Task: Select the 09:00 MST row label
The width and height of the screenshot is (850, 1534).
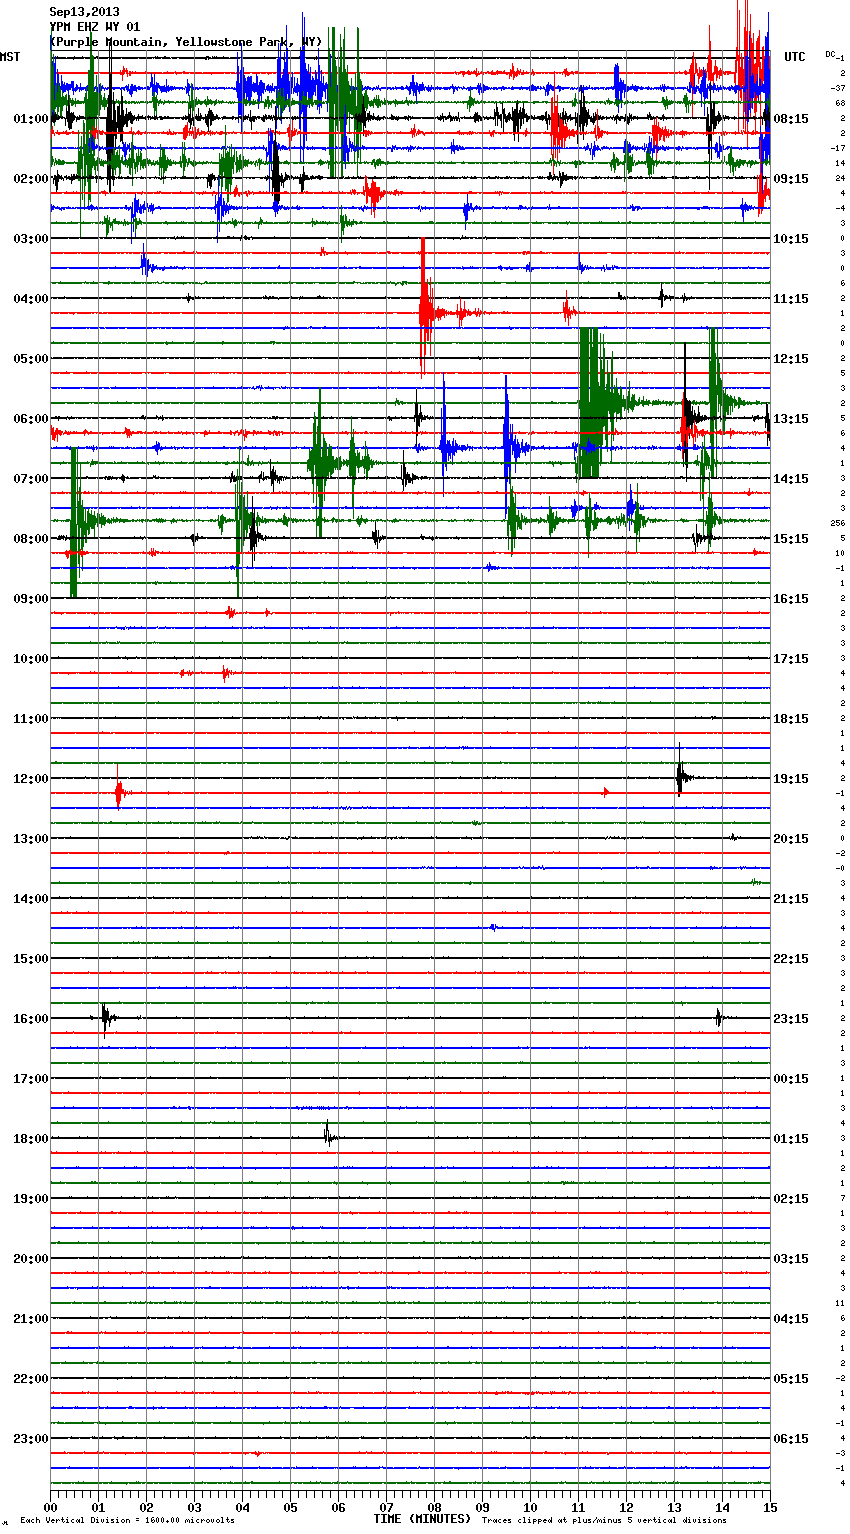Action: (x=30, y=599)
